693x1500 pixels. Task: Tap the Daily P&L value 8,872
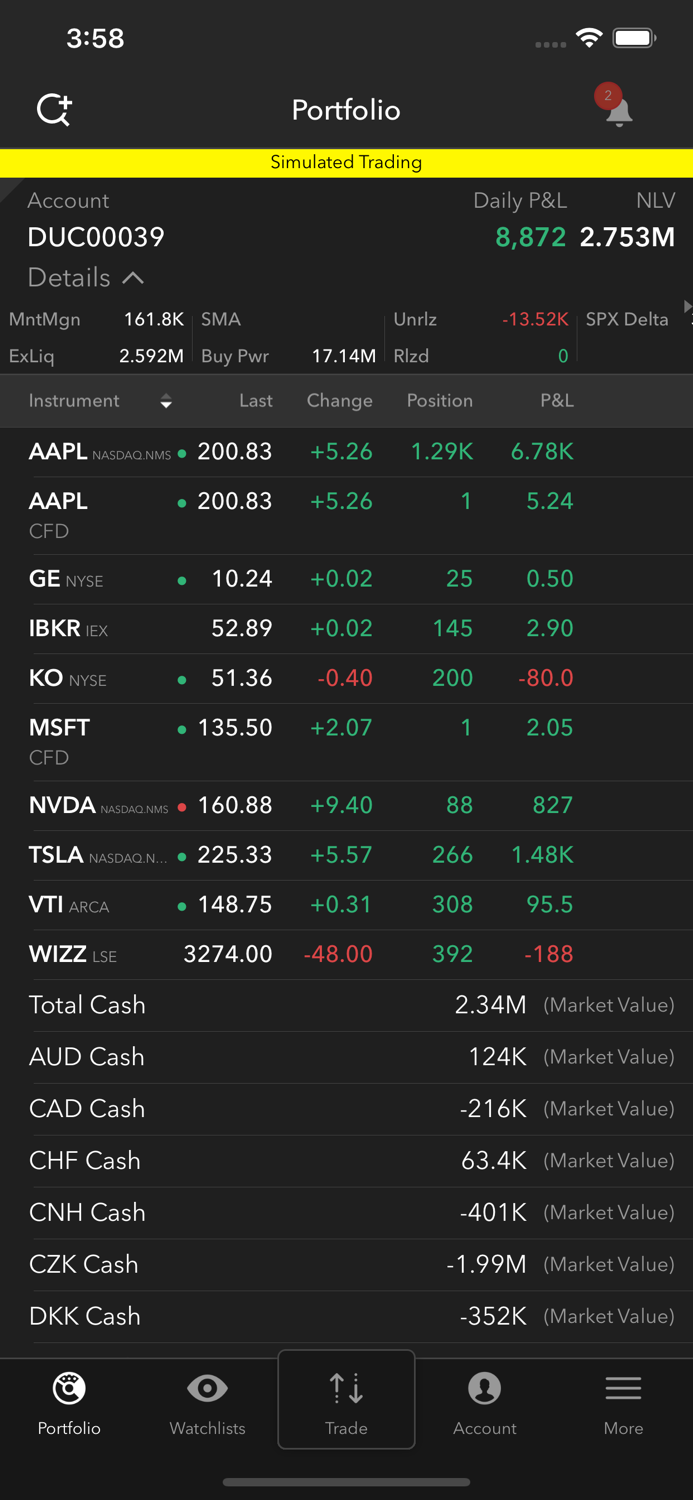pos(530,238)
